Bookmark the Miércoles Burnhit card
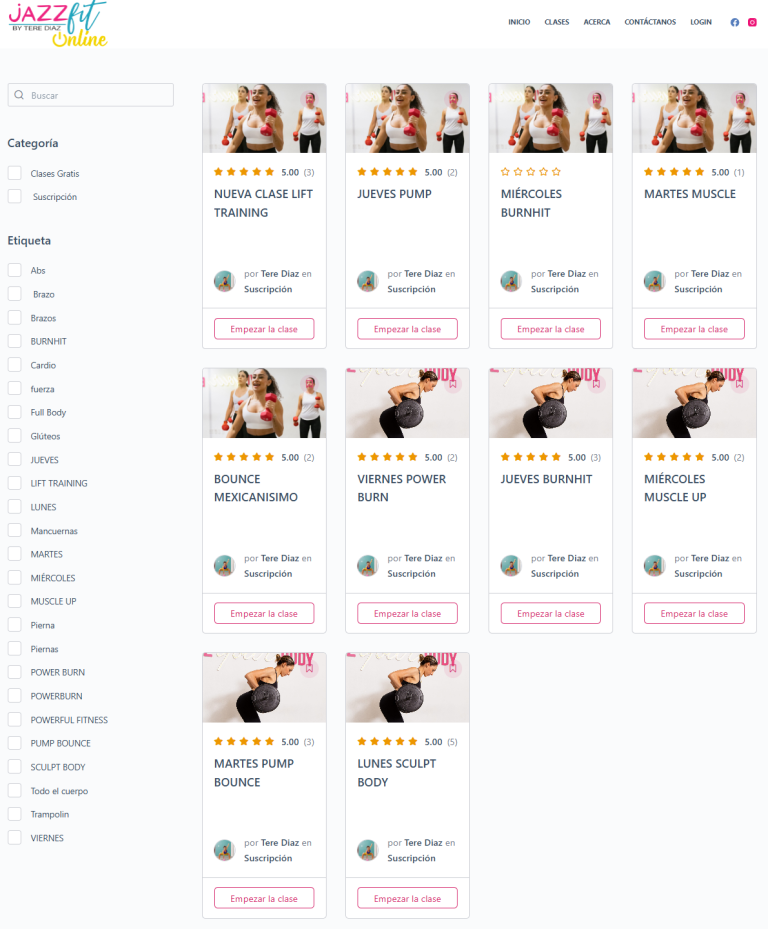The width and height of the screenshot is (768, 929). pyautogui.click(x=596, y=98)
